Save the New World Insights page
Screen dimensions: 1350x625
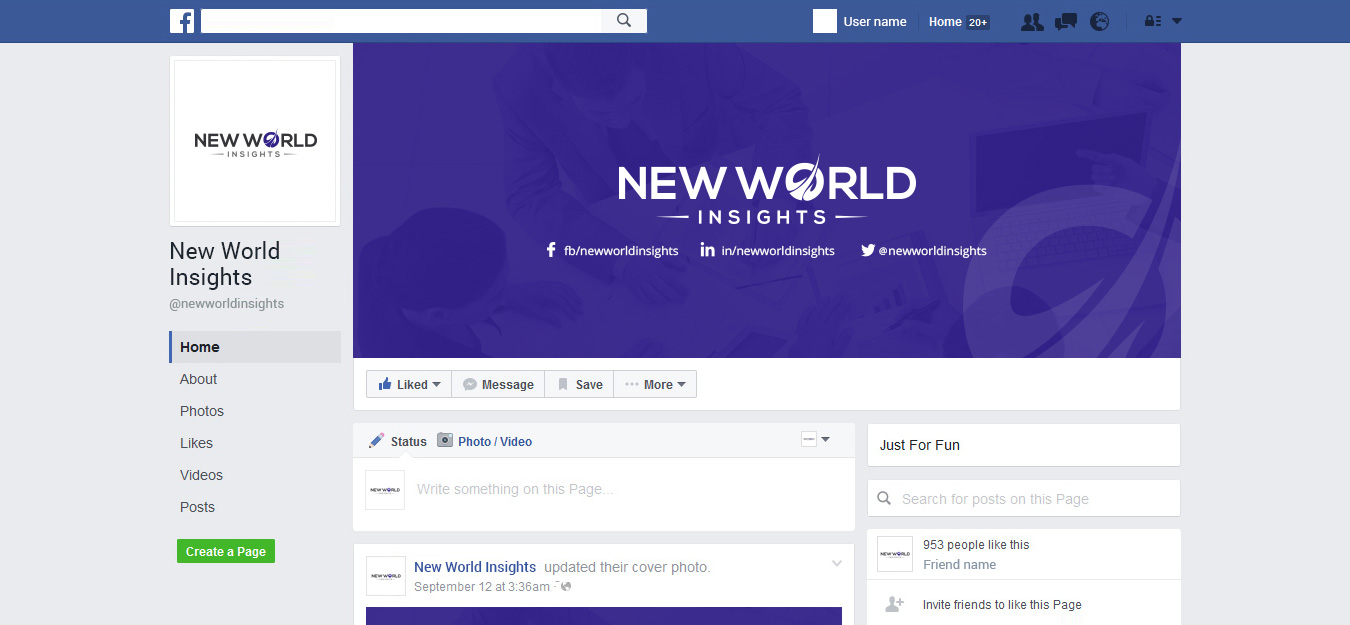[578, 384]
